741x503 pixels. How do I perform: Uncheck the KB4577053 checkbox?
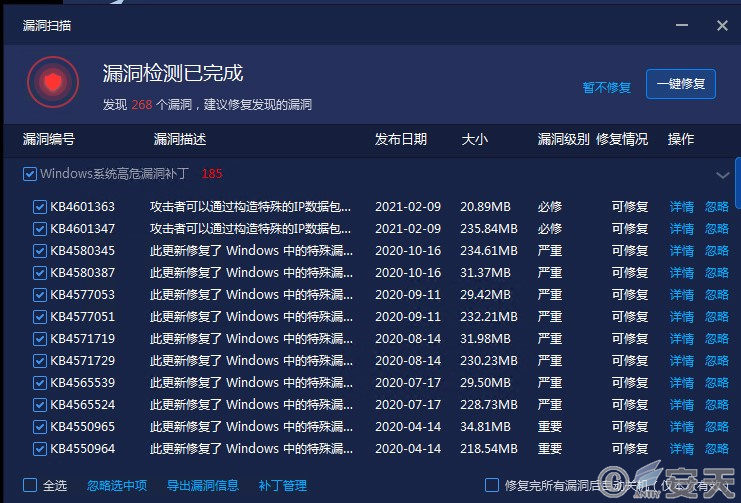pos(40,295)
